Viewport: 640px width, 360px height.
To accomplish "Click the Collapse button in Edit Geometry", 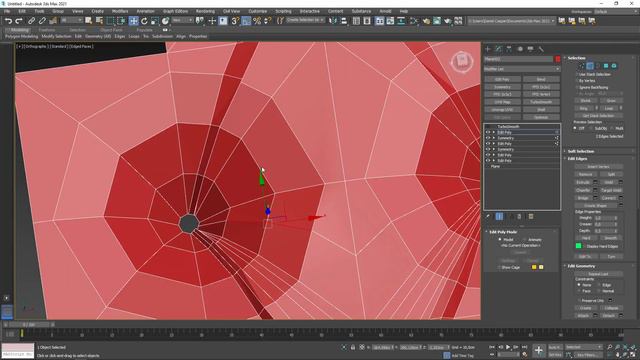I will point(611,308).
